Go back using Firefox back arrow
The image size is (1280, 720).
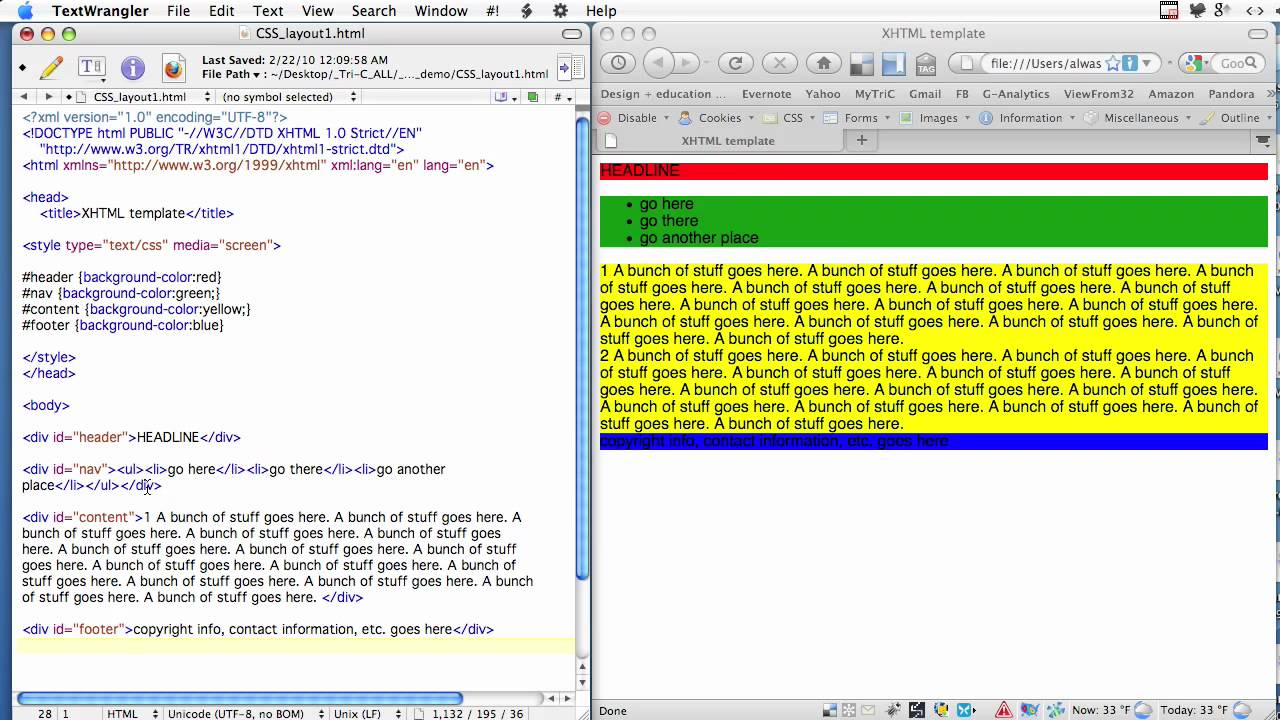tap(658, 63)
